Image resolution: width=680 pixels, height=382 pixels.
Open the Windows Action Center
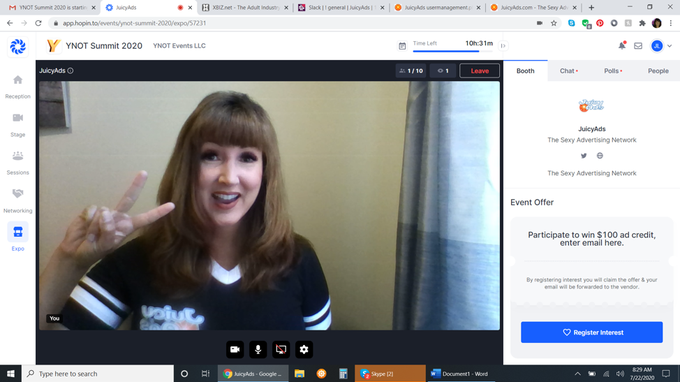pyautogui.click(x=666, y=373)
